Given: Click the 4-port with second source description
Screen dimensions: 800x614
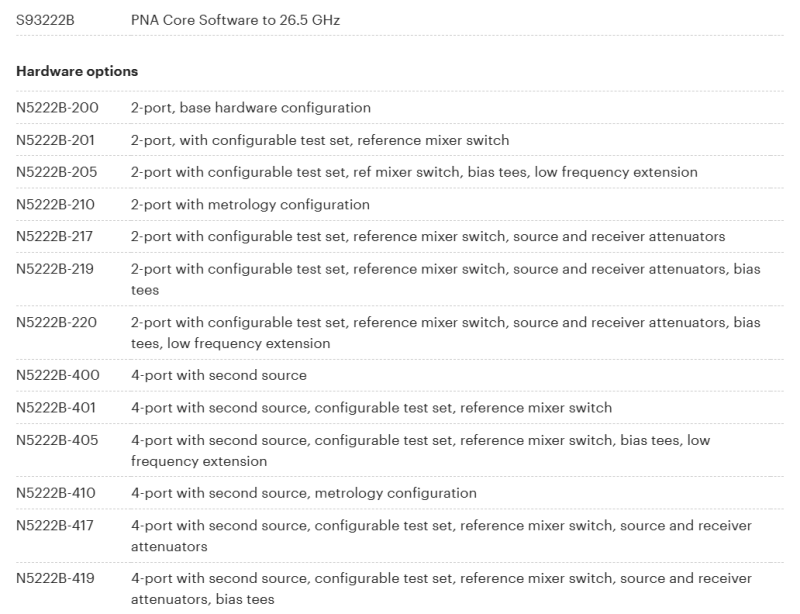Looking at the screenshot, I should tap(219, 375).
